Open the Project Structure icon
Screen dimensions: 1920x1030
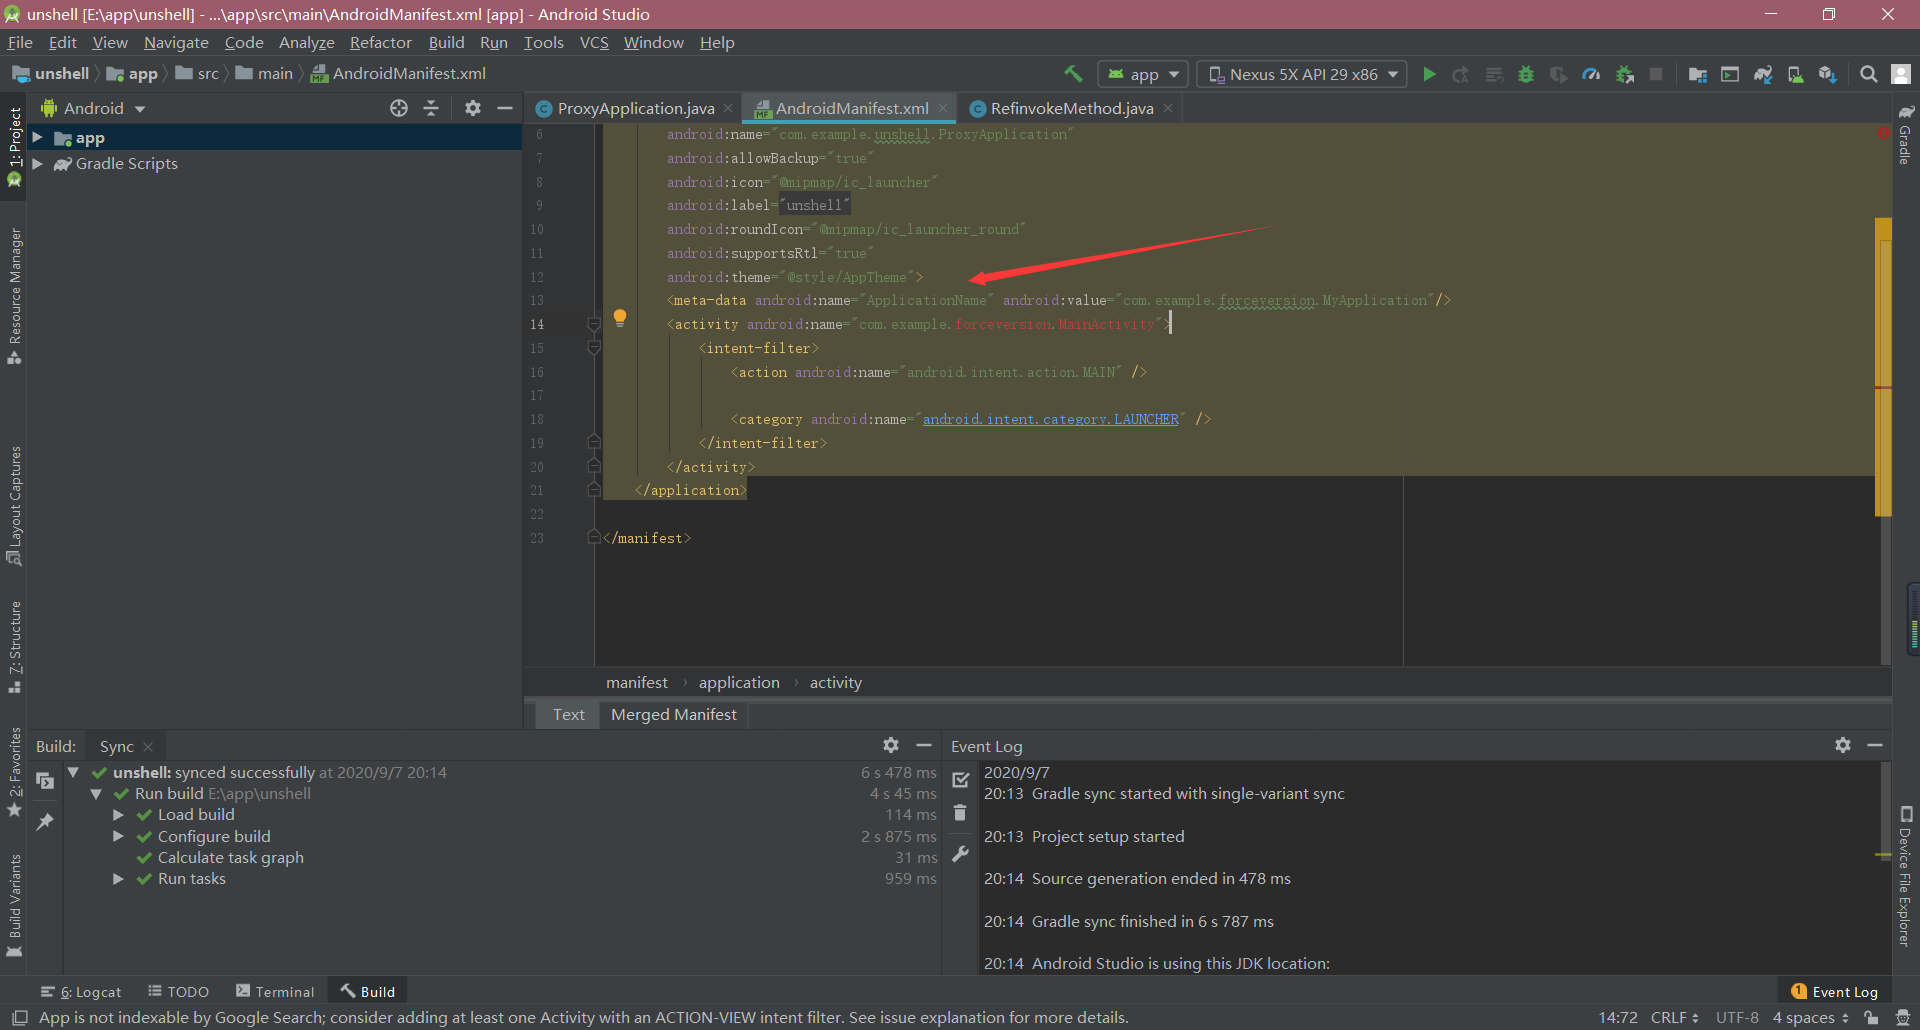[1697, 74]
